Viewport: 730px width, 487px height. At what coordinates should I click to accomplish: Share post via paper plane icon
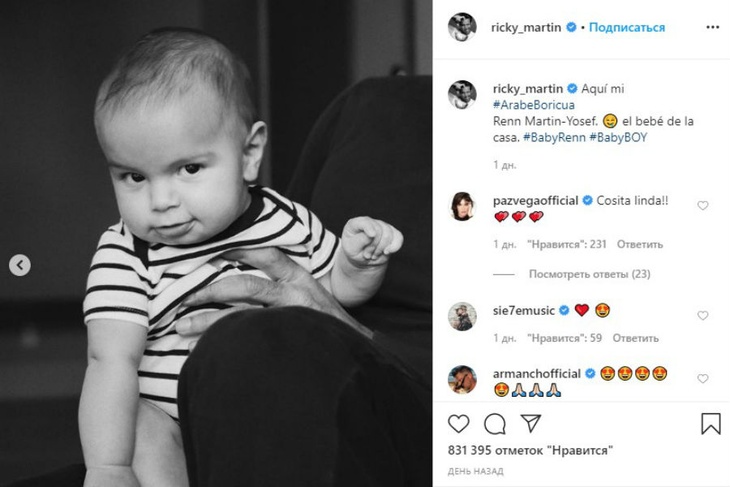(531, 423)
